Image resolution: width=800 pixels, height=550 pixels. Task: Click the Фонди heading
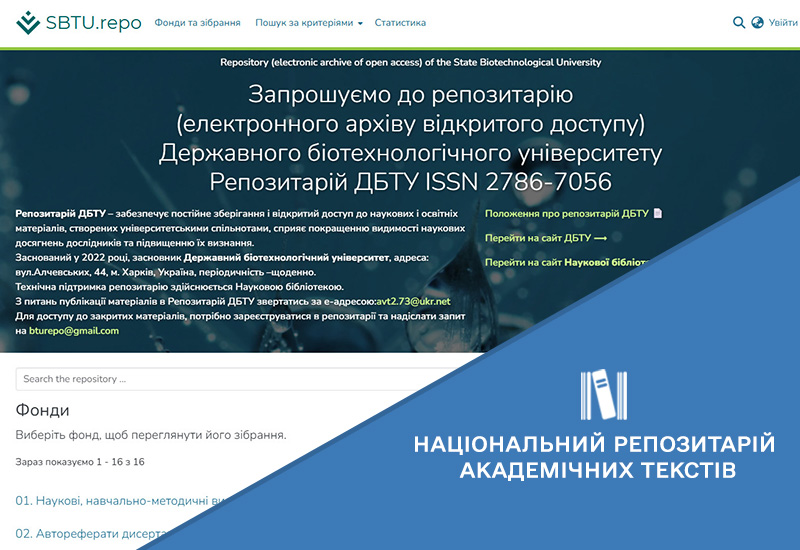click(42, 410)
